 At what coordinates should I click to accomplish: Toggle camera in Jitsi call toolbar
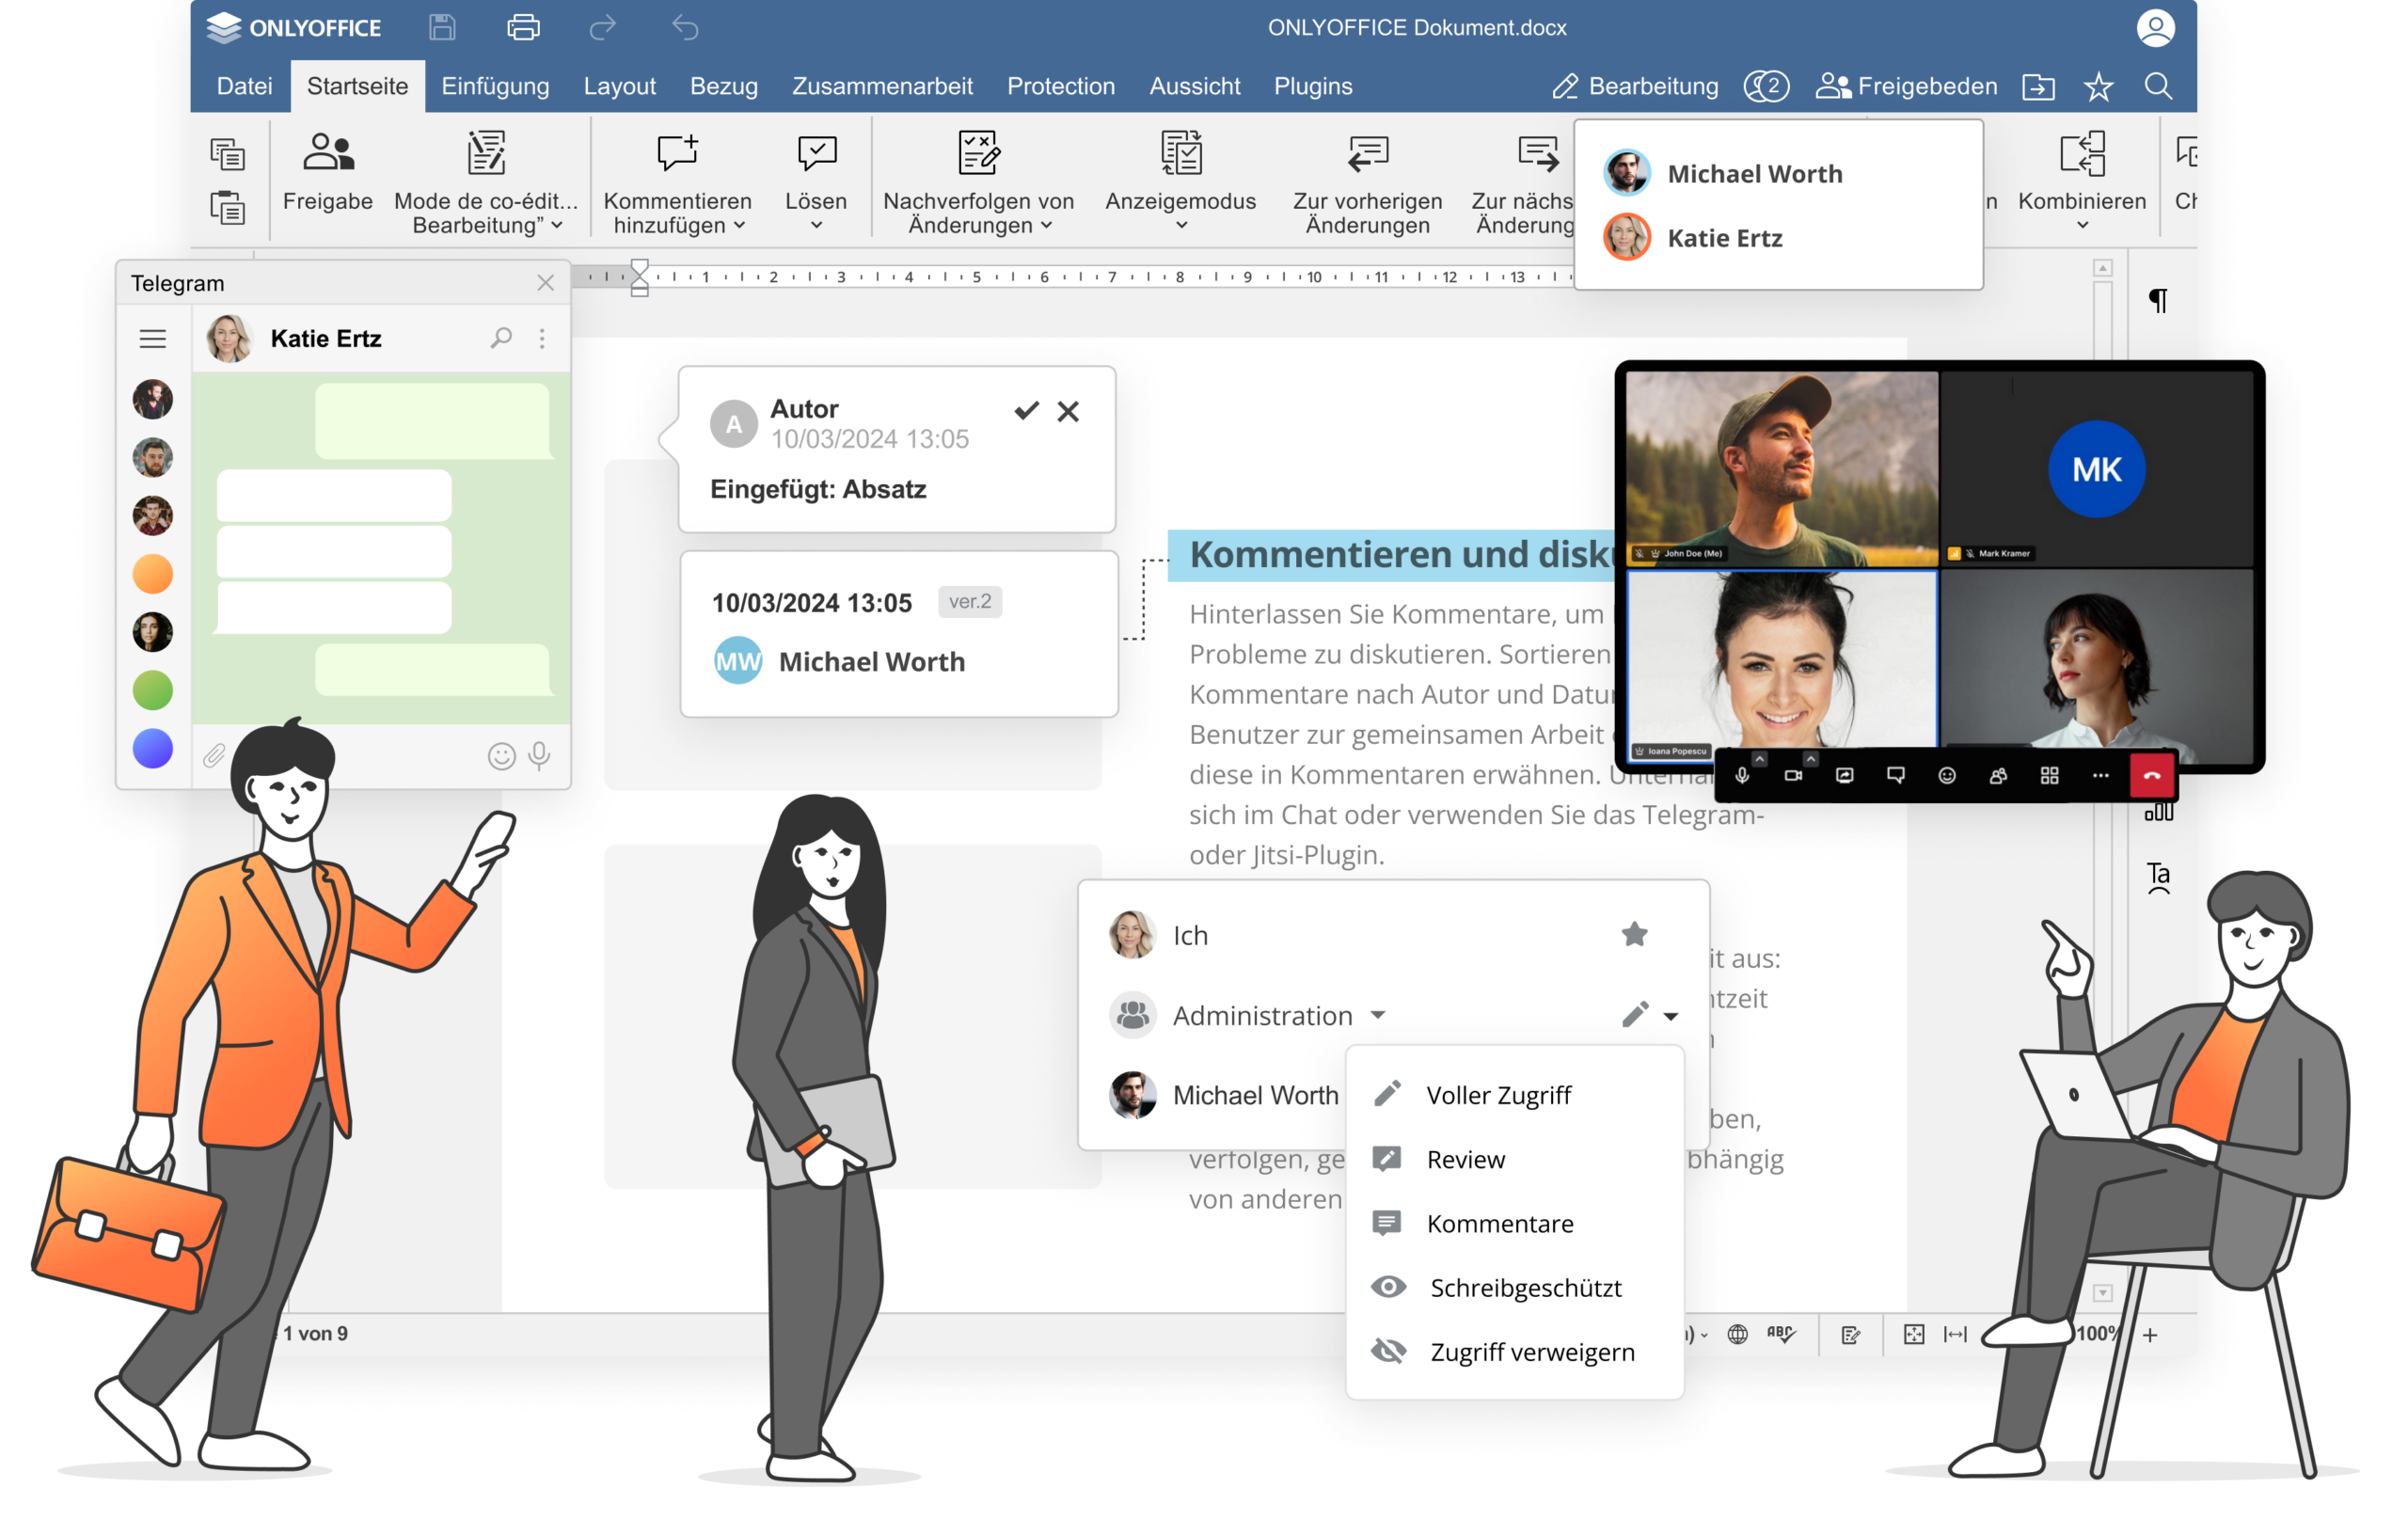click(1793, 775)
